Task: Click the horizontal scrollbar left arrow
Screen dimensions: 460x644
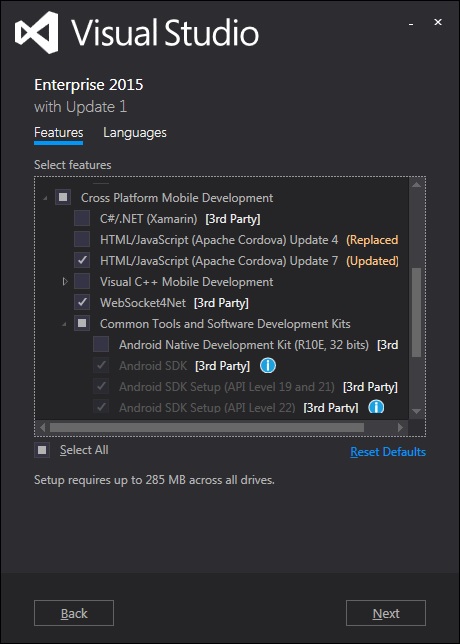Action: tap(42, 428)
